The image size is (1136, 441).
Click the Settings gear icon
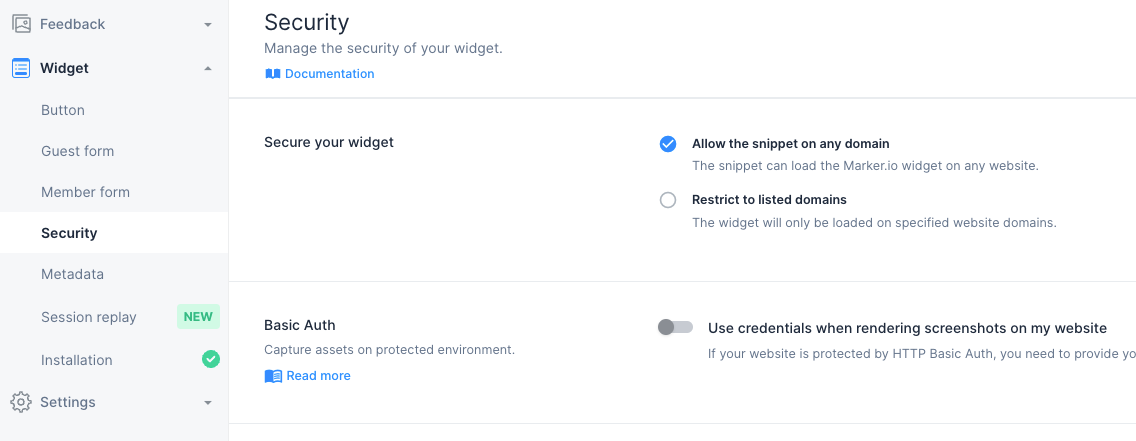pos(20,402)
